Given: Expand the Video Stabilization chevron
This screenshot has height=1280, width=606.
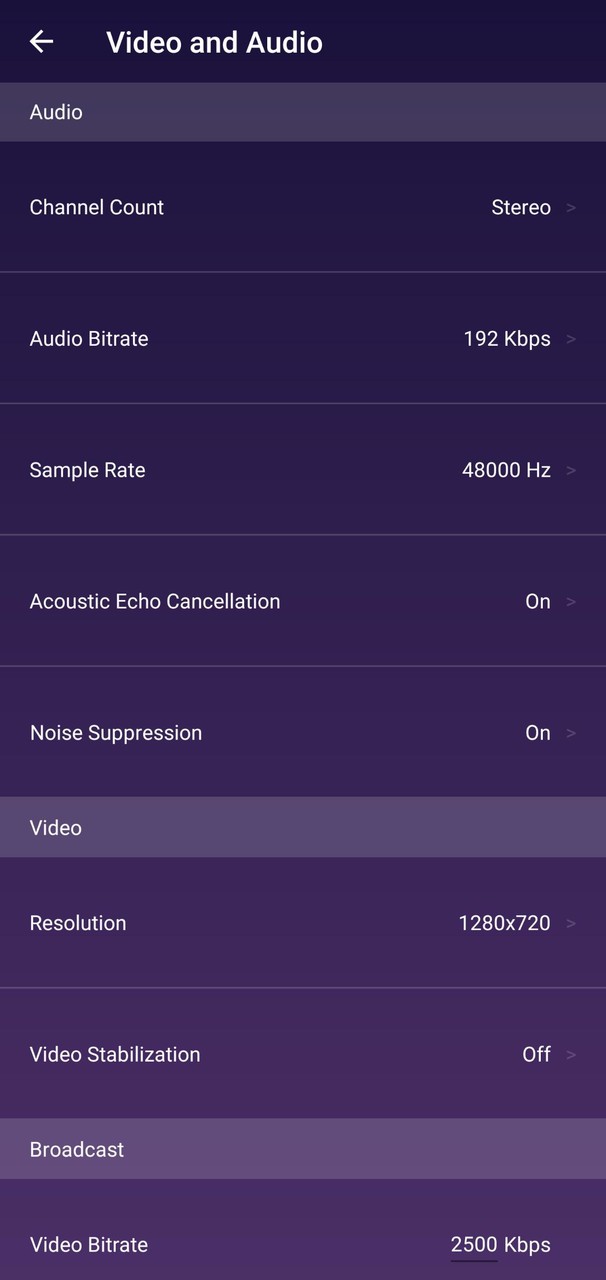Looking at the screenshot, I should pyautogui.click(x=572, y=1054).
